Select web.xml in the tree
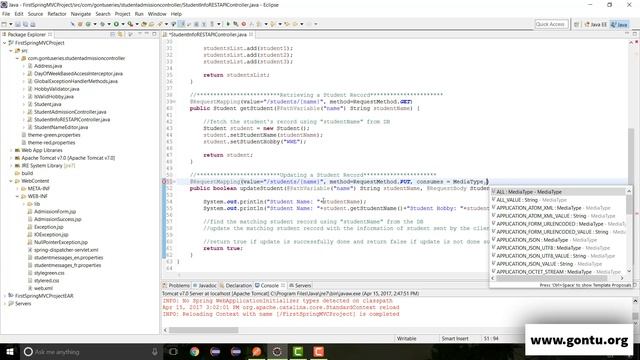The height and width of the screenshot is (360, 640). click(43, 288)
